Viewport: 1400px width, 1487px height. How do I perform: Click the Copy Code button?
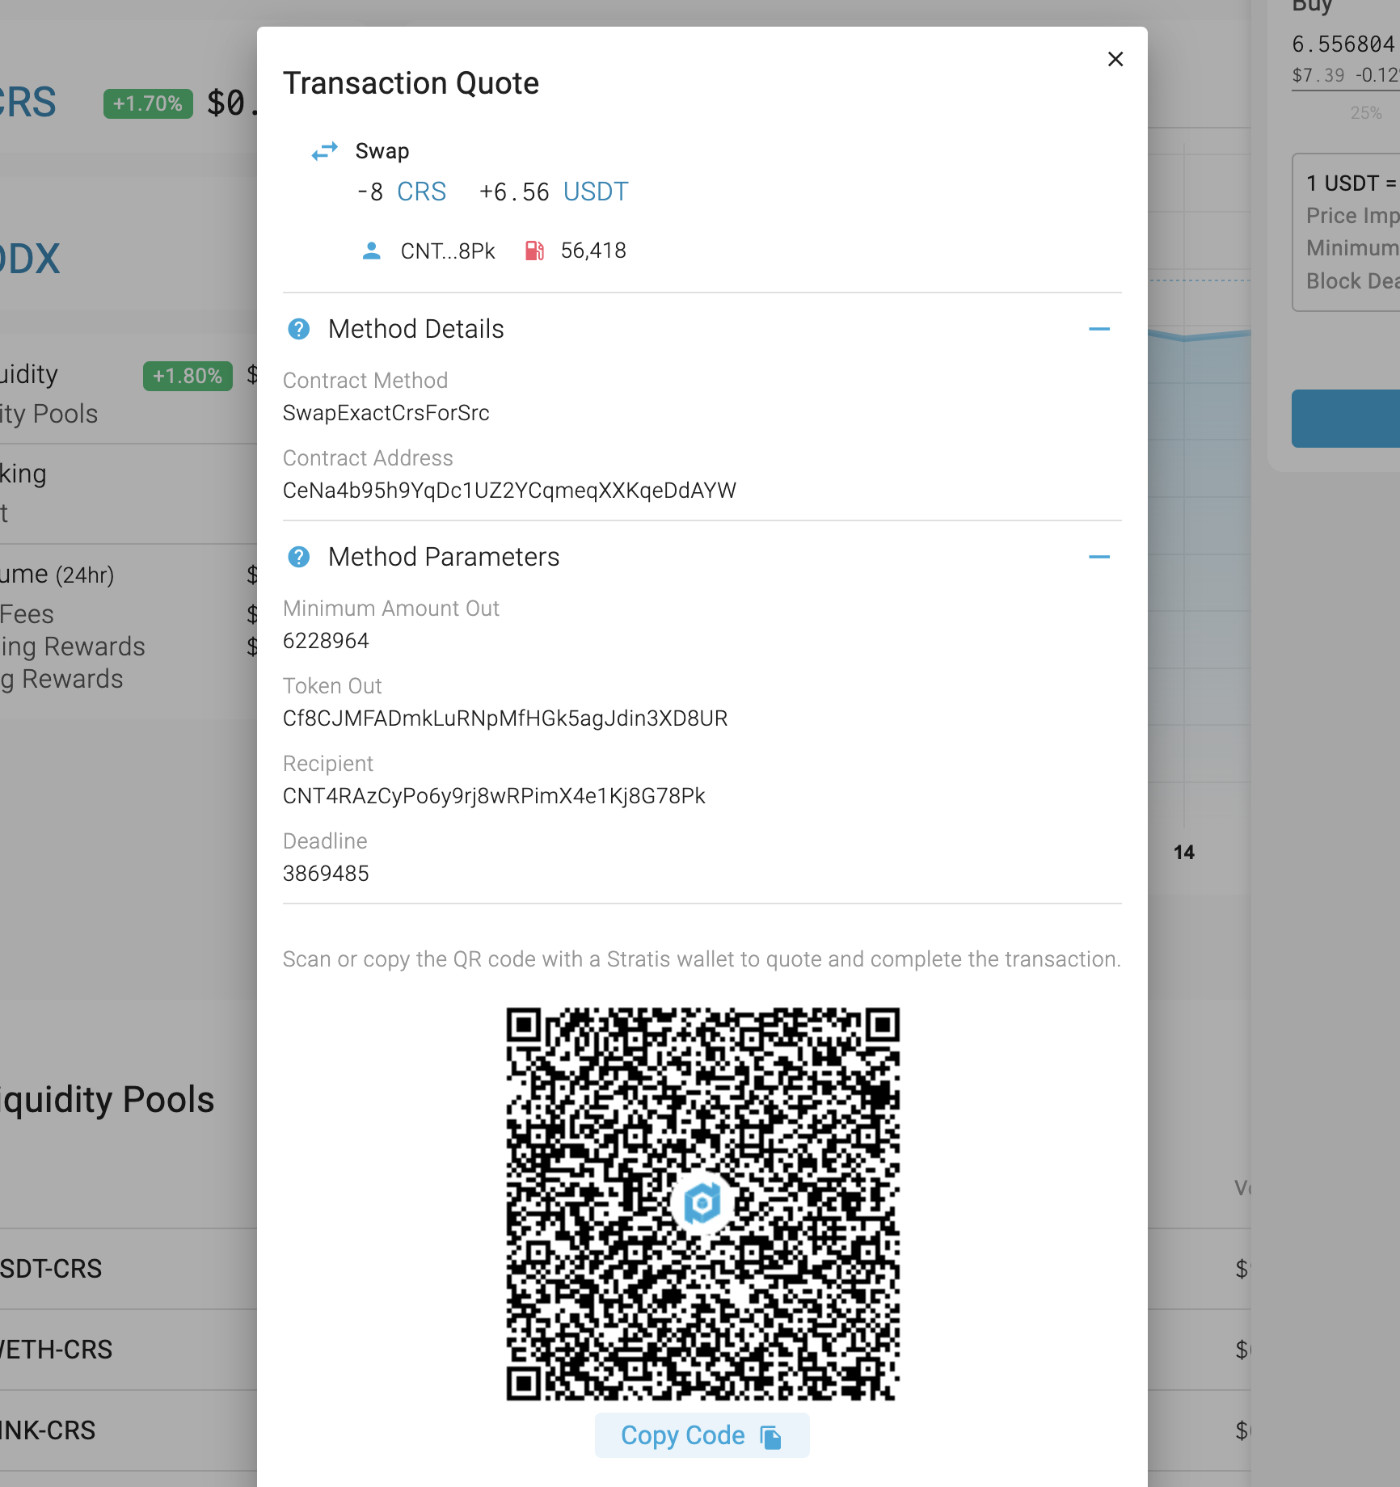[x=702, y=1436]
